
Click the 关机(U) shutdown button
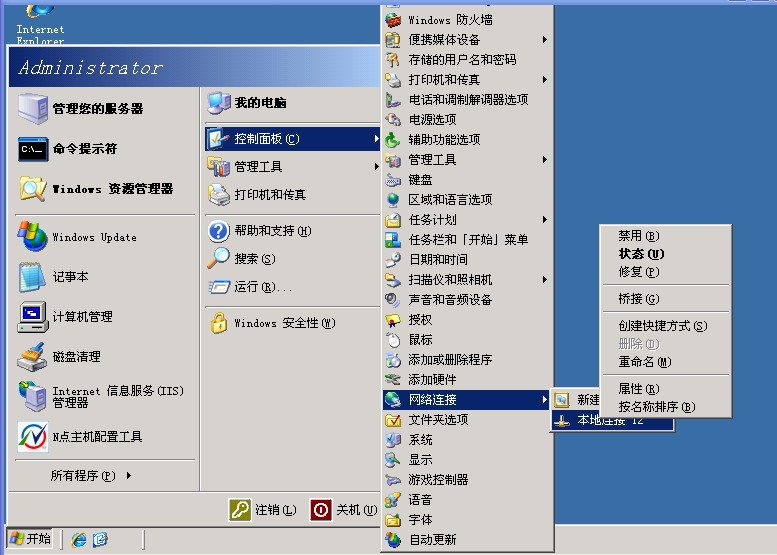(x=344, y=510)
